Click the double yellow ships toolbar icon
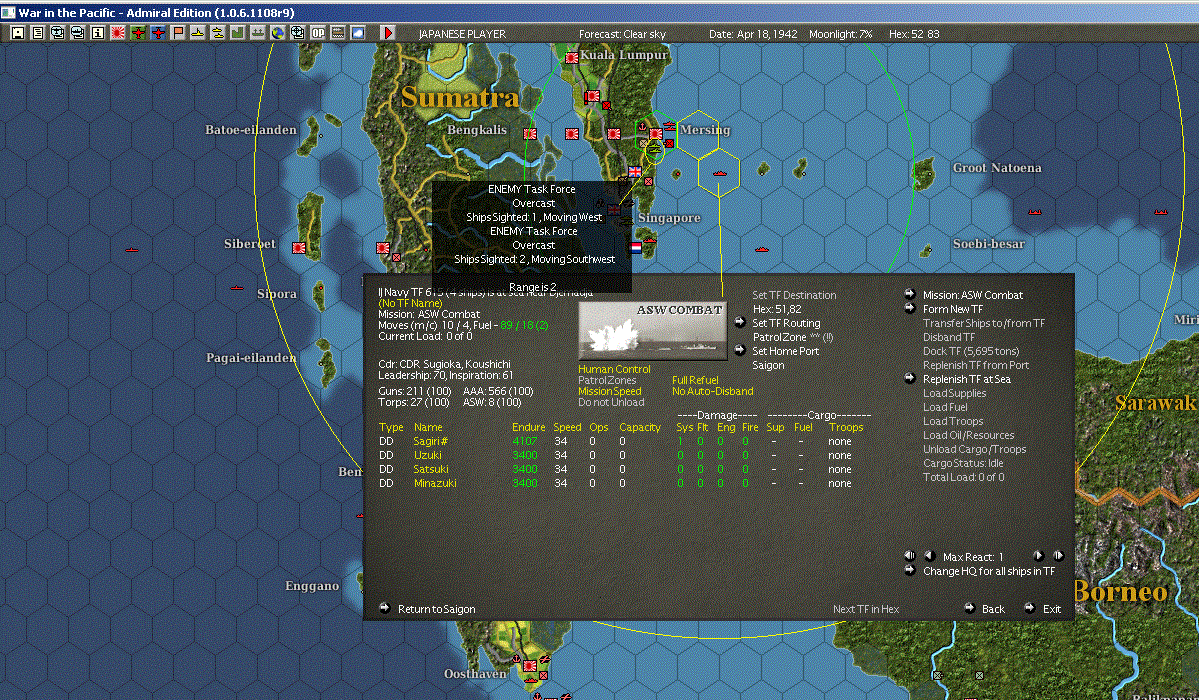Viewport: 1199px width, 700px height. 217,33
